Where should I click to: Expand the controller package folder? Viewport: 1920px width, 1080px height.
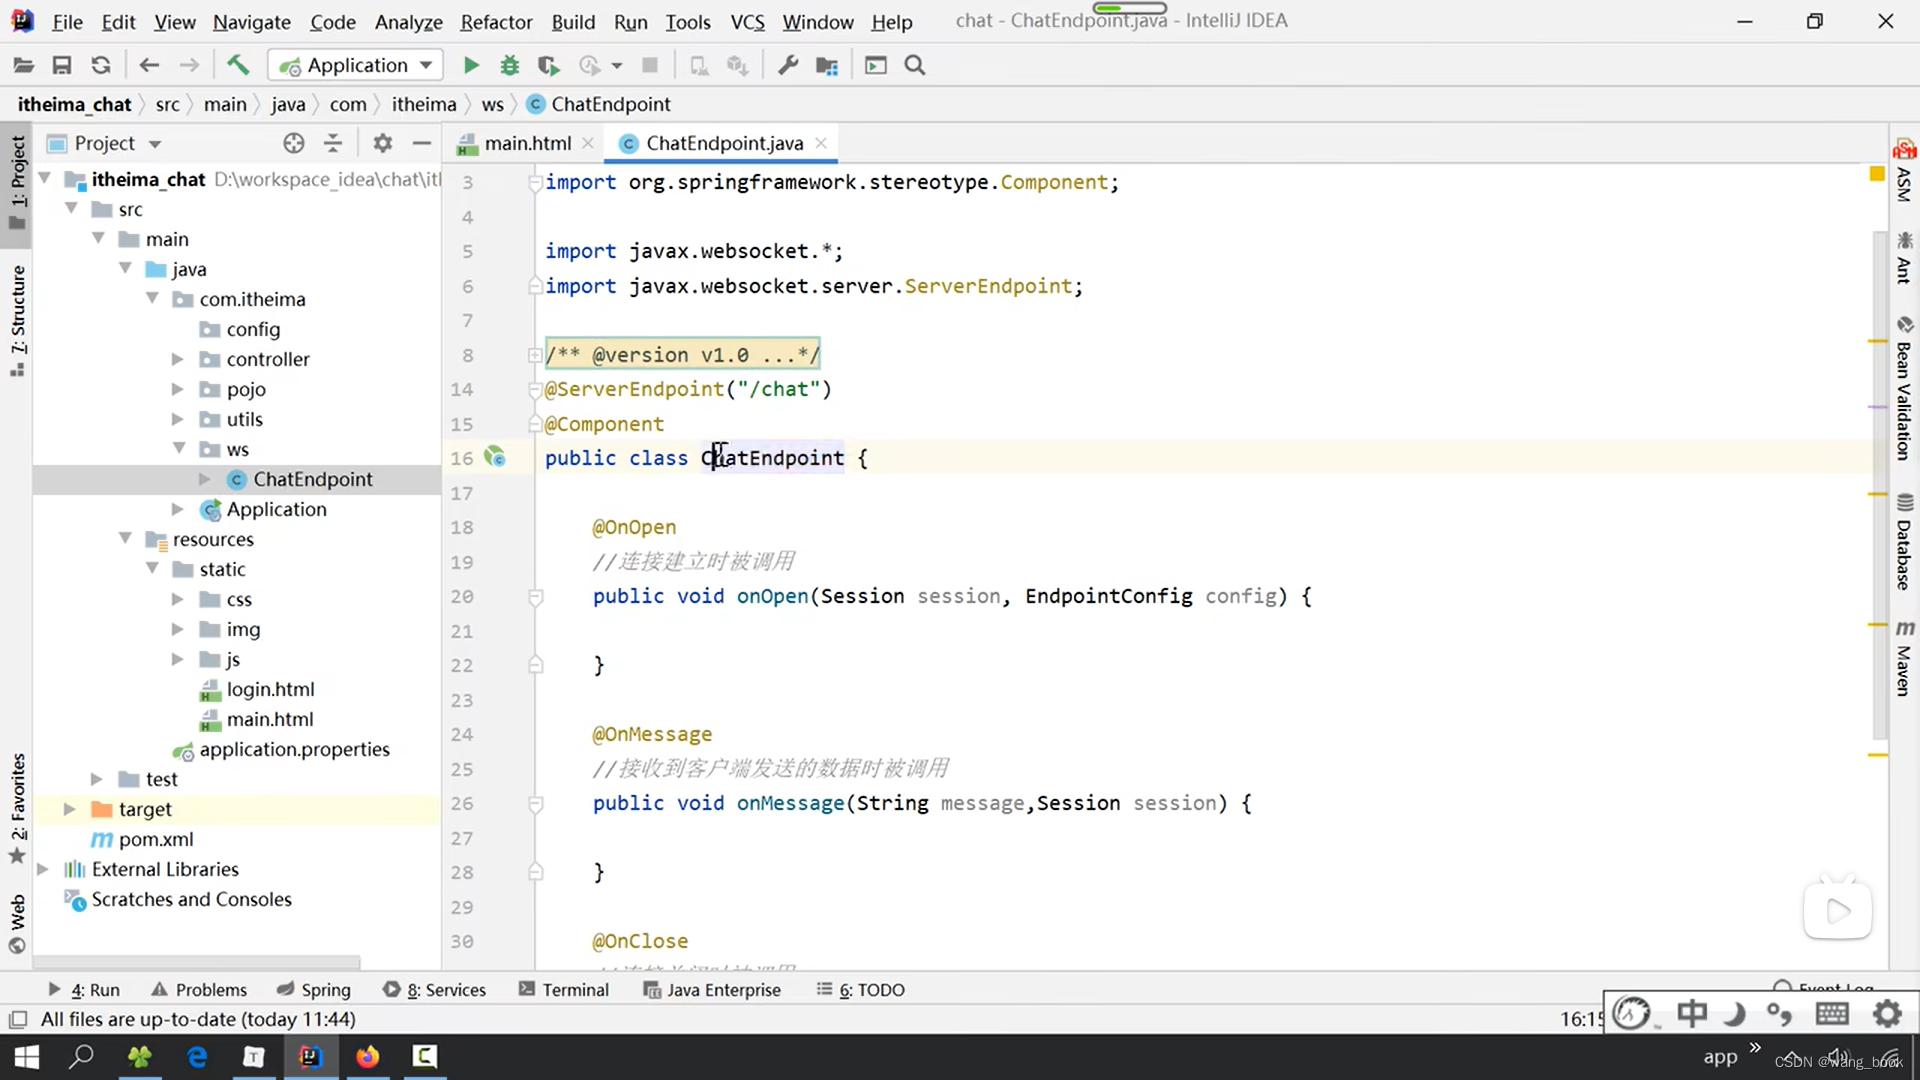coord(177,359)
